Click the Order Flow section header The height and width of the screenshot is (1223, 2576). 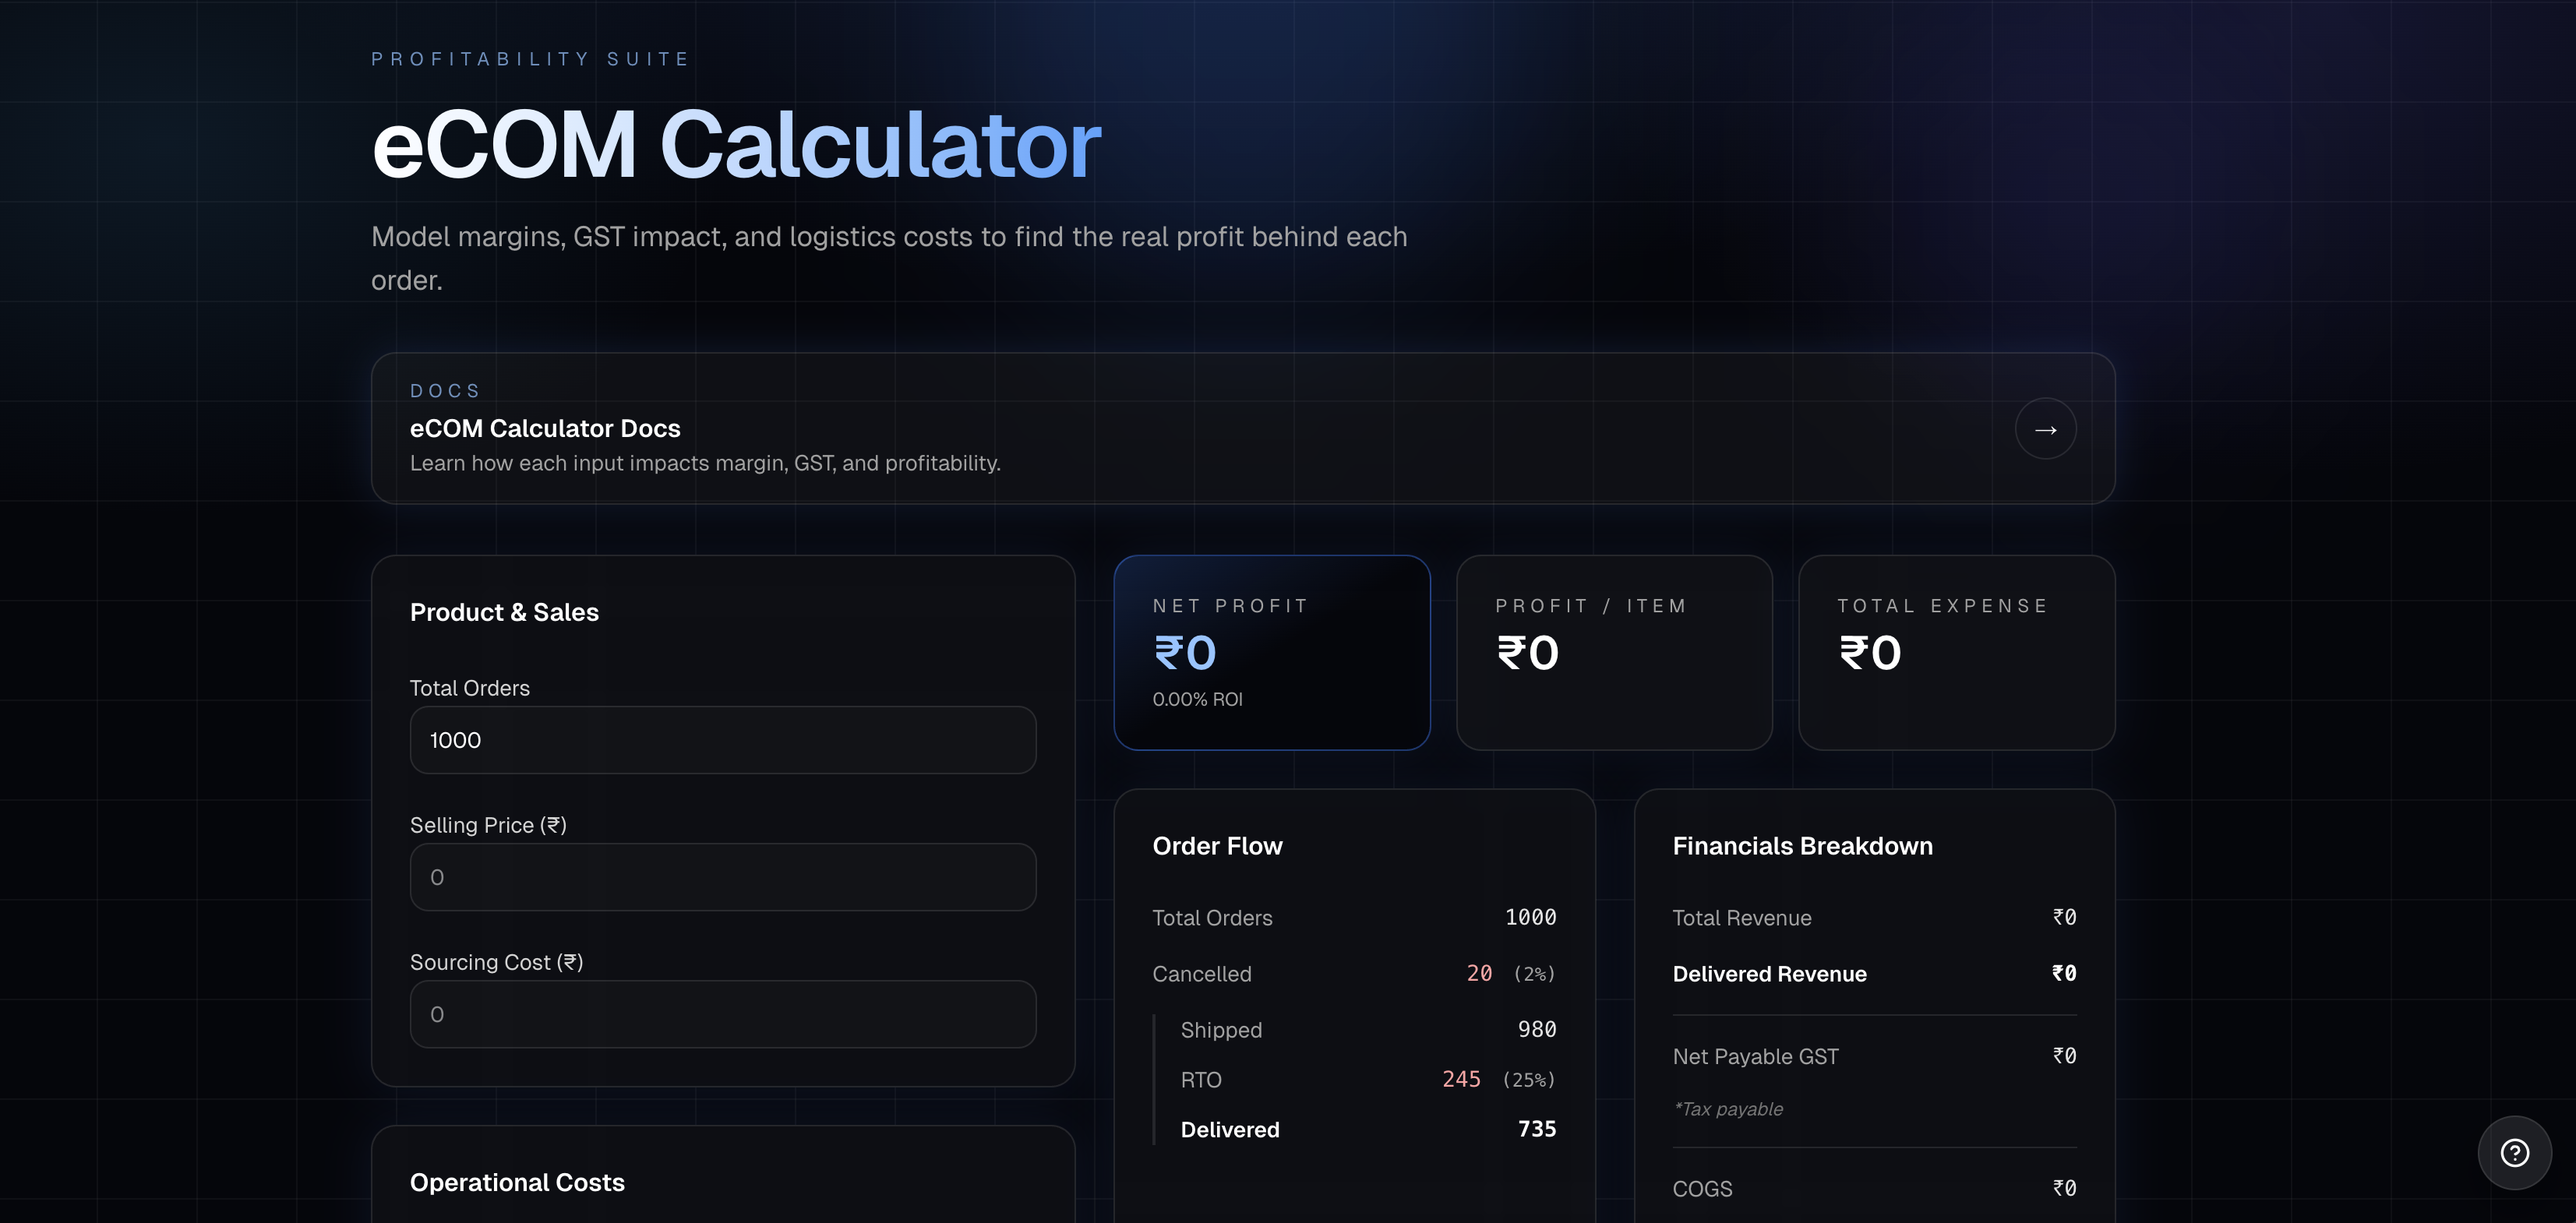[1217, 845]
